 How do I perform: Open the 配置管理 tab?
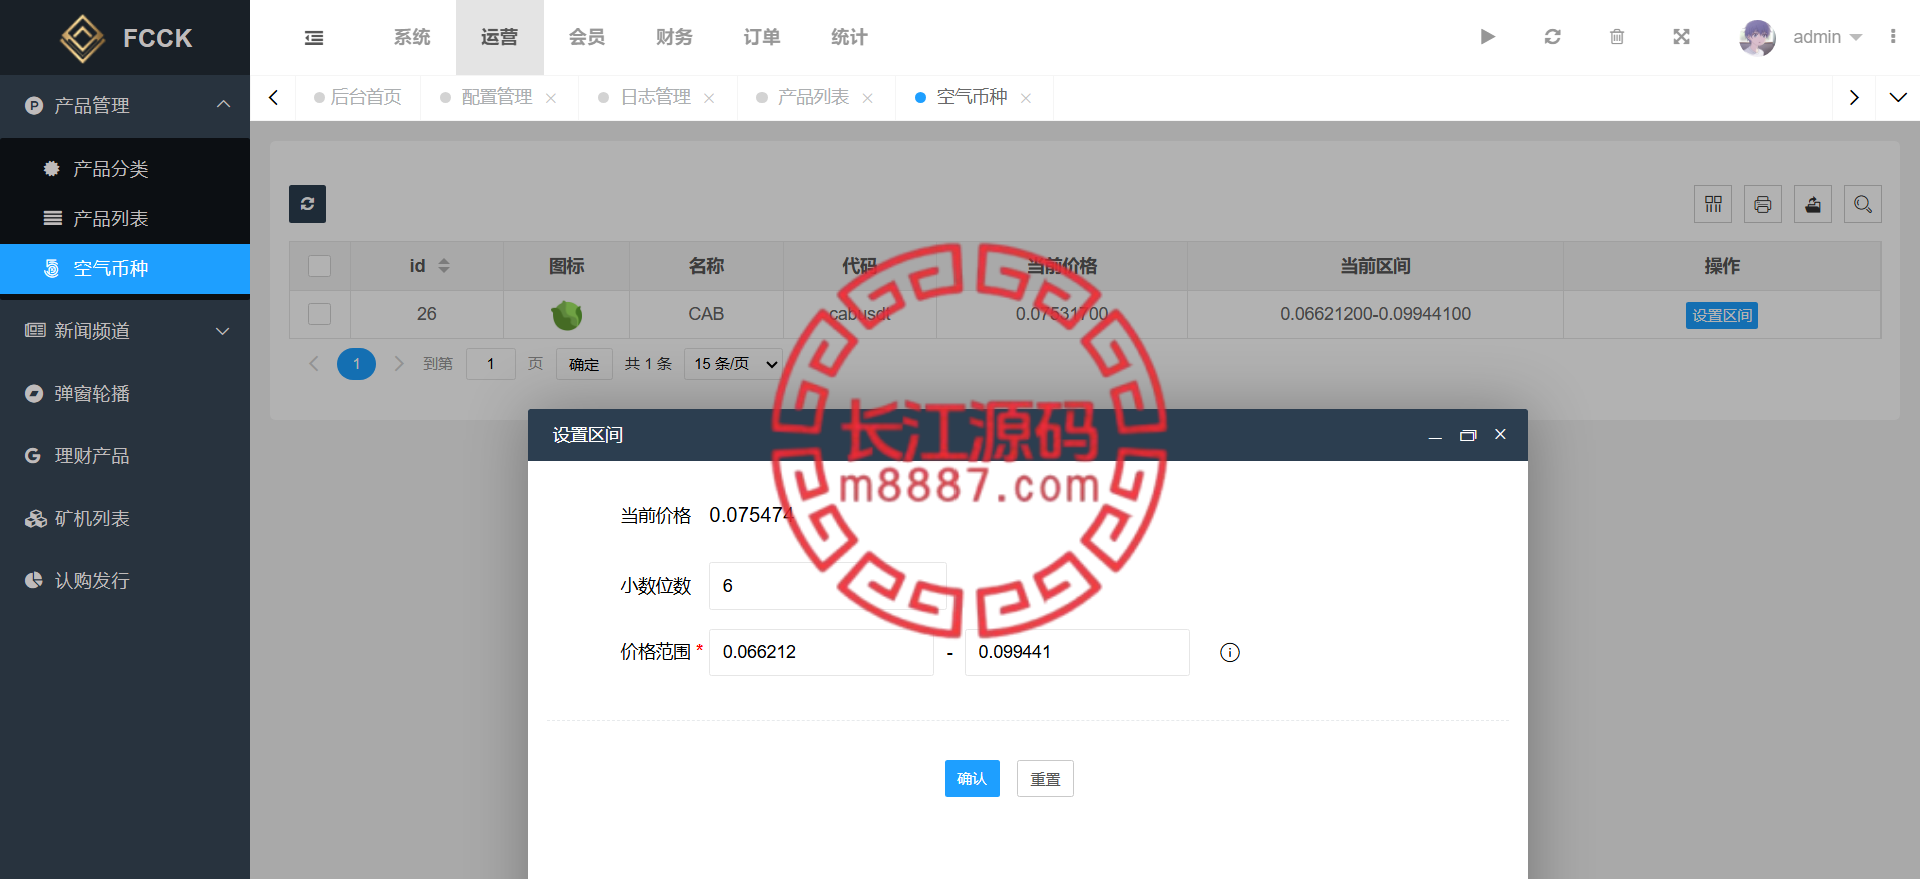tap(496, 97)
